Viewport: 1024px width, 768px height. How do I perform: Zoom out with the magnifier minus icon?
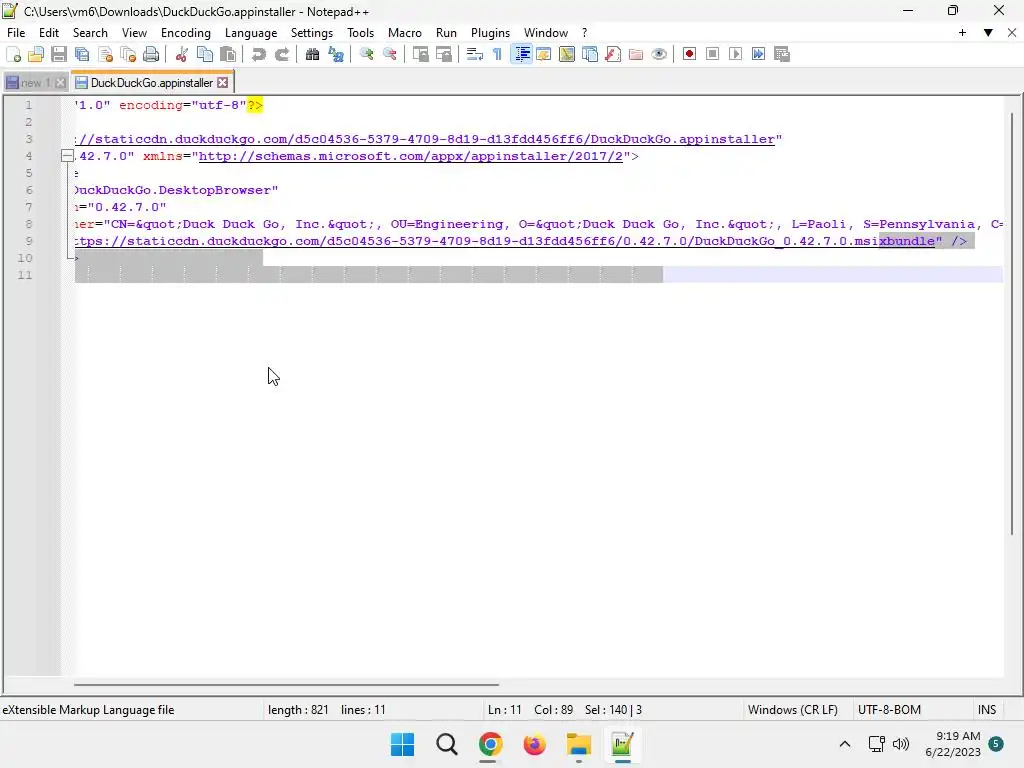(390, 54)
